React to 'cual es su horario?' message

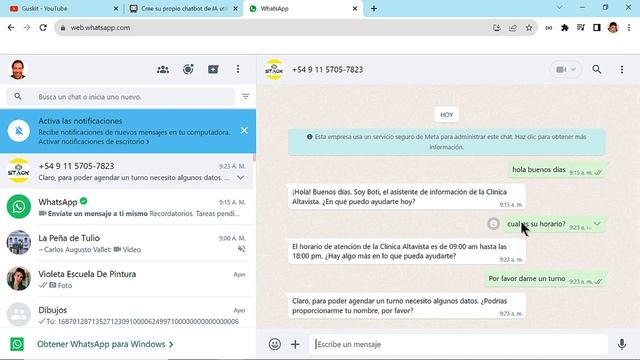(493, 224)
